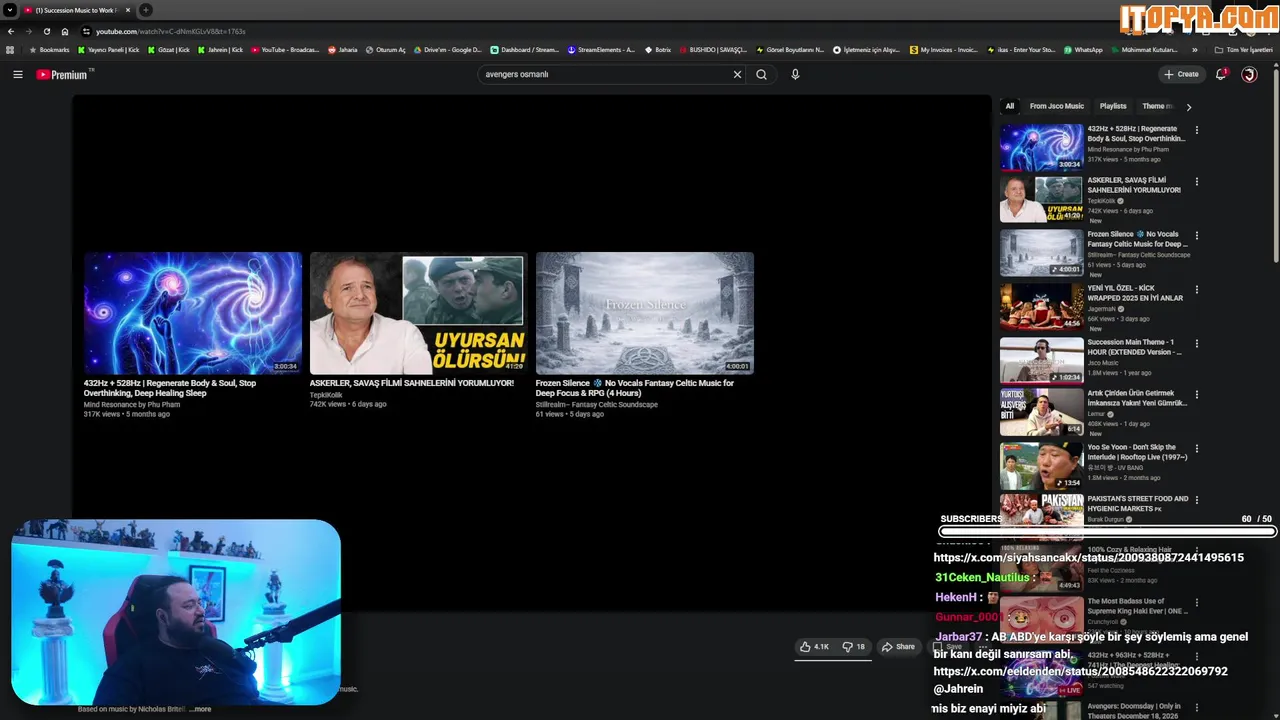Image resolution: width=1280 pixels, height=720 pixels.
Task: Reload the page in the browser
Action: click(x=46, y=31)
